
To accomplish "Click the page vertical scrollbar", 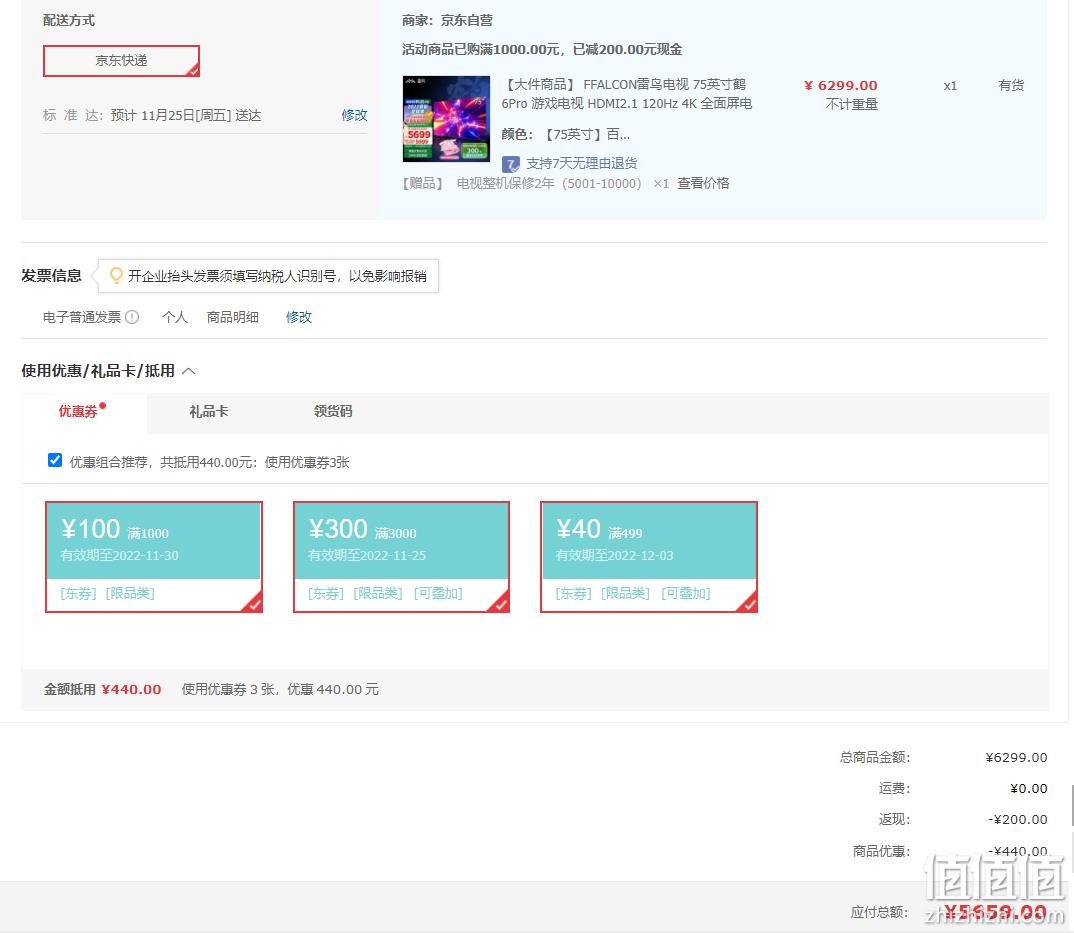I will 1071,806.
